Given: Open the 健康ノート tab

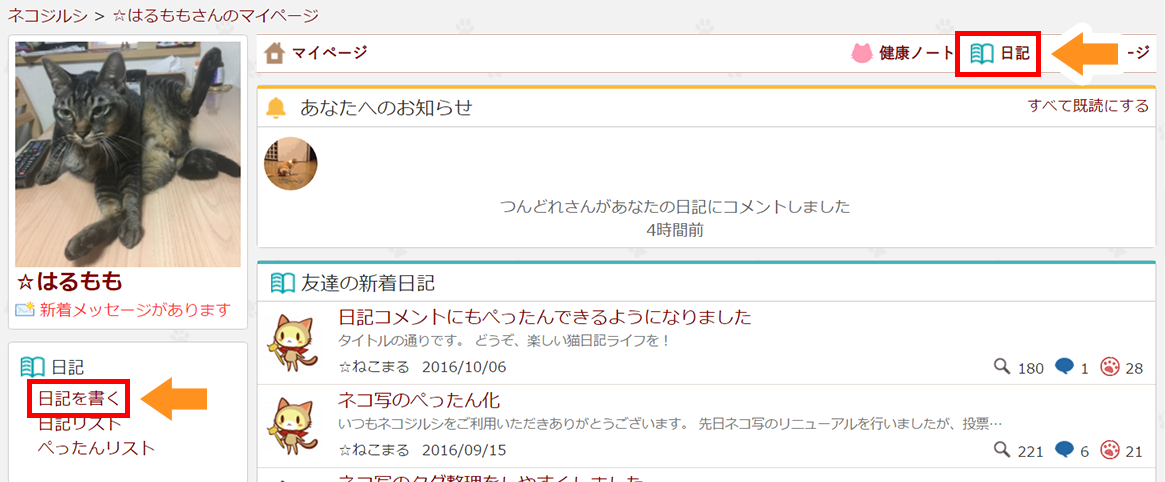Looking at the screenshot, I should click(x=916, y=53).
